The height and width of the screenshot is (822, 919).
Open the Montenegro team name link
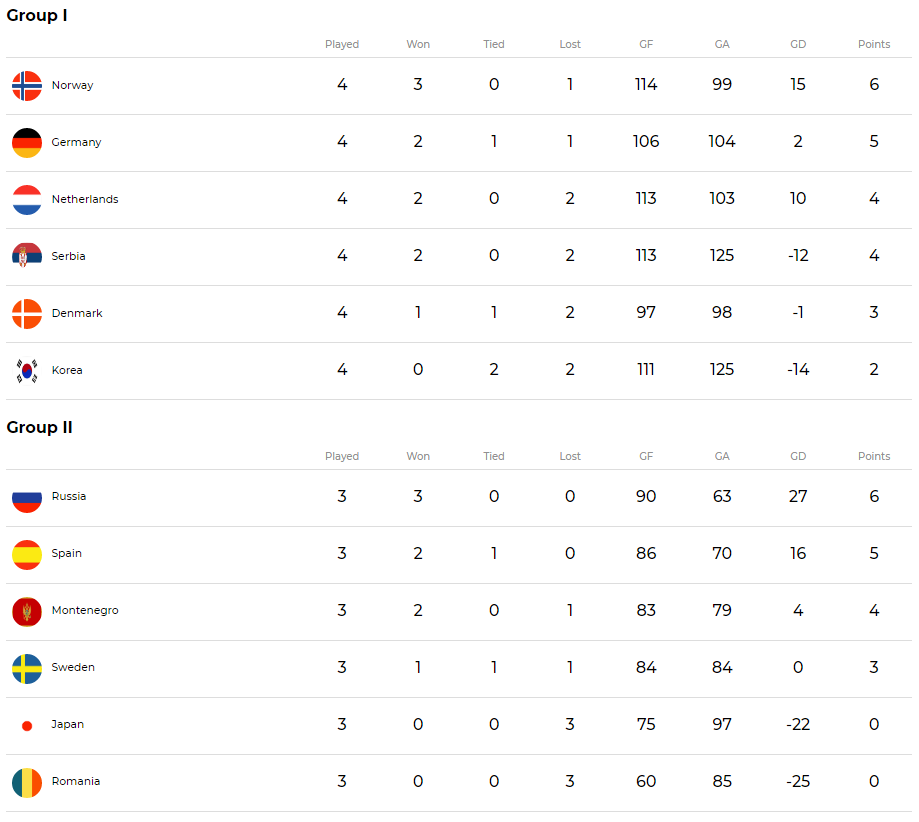coord(85,610)
